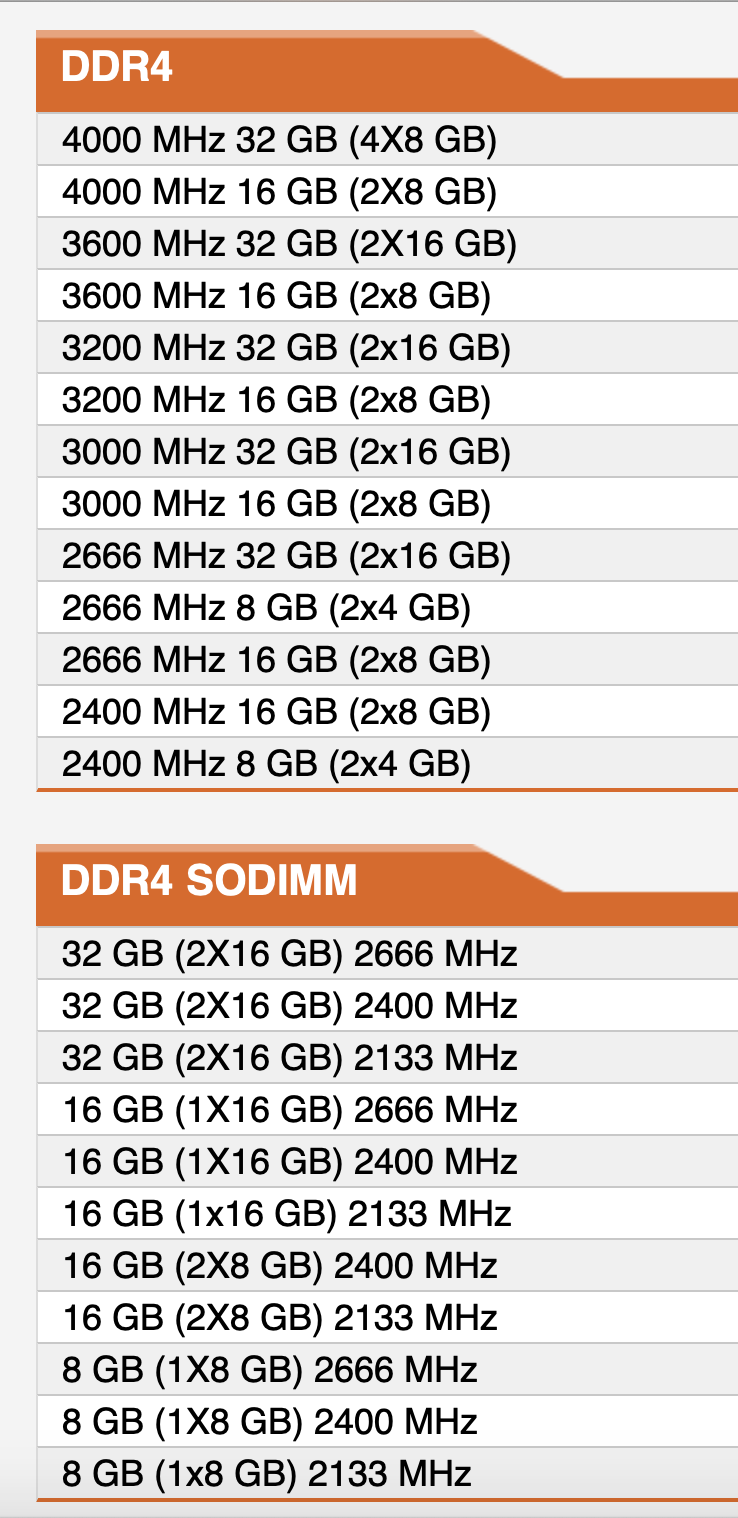The width and height of the screenshot is (738, 1518).
Task: Click 2400 MHz 16 GB (2x8 GB)
Action: tap(276, 712)
